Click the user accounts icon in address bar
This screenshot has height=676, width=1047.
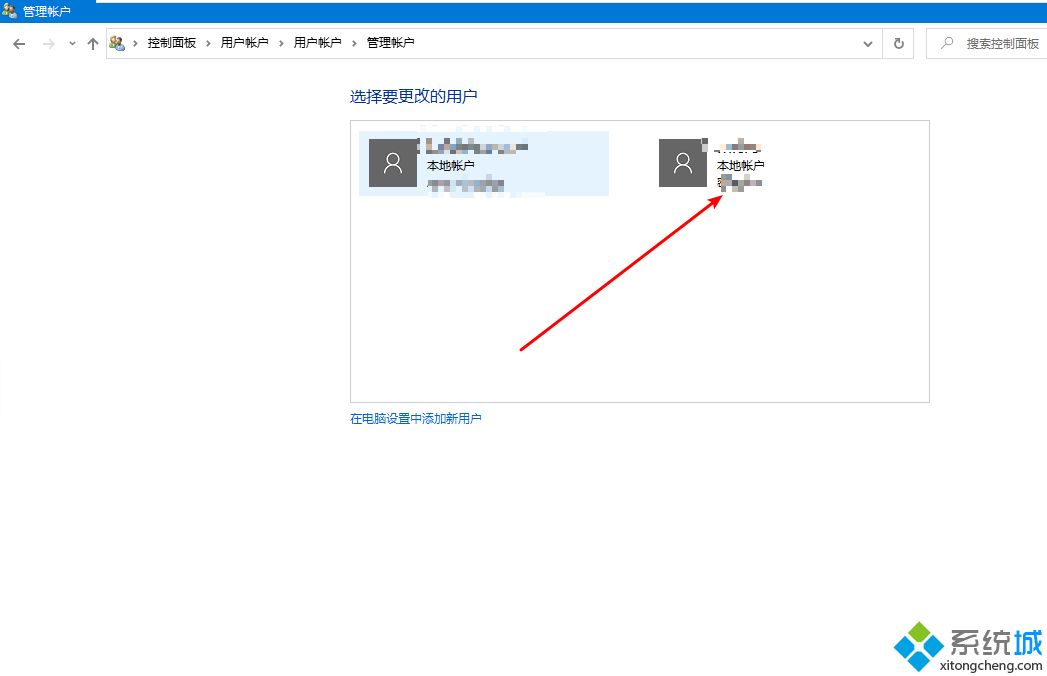tap(117, 43)
